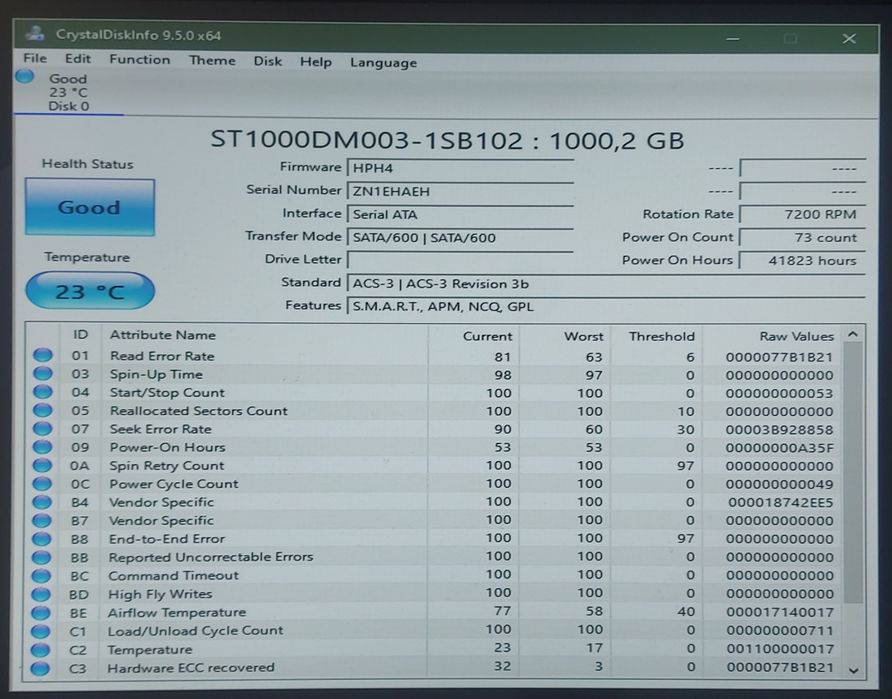Screen dimensions: 892x699
Task: Minimize the CrystalDiskInfo window
Action: 733,39
